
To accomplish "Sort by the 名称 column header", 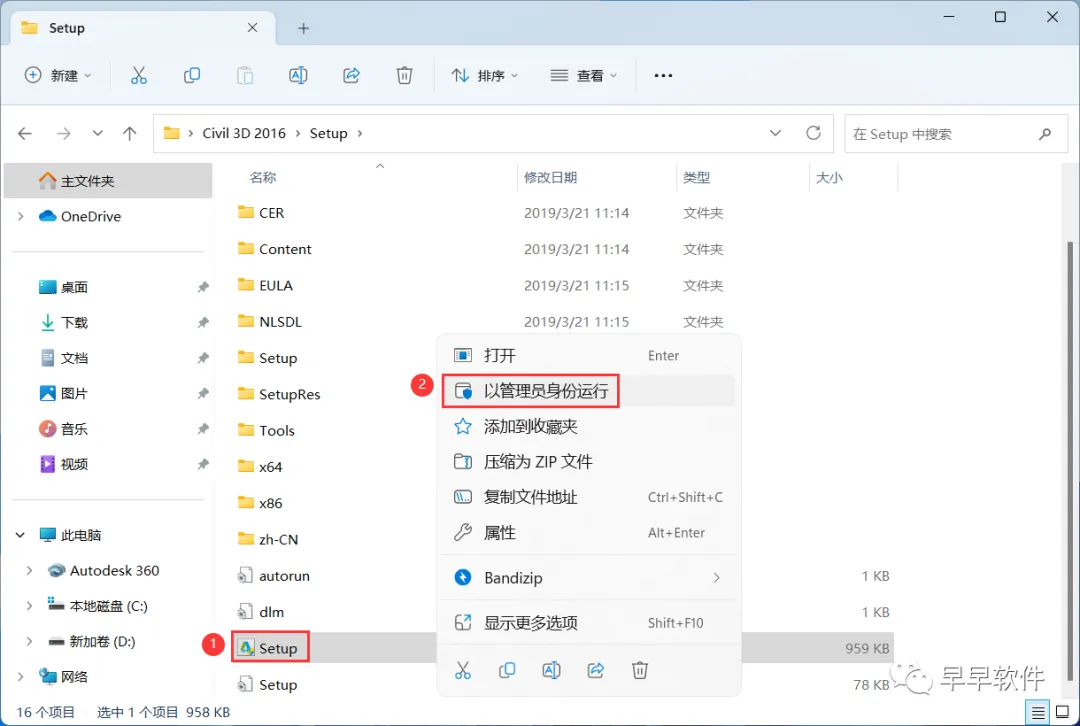I will 262,178.
